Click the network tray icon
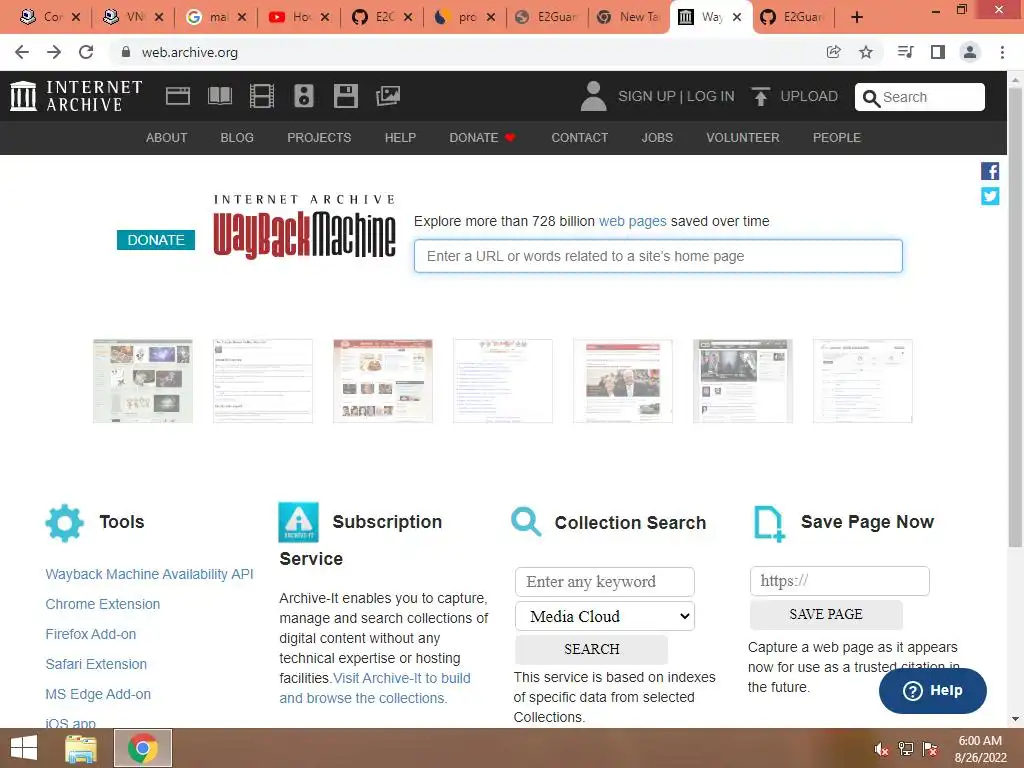Image resolution: width=1024 pixels, height=768 pixels. (906, 749)
